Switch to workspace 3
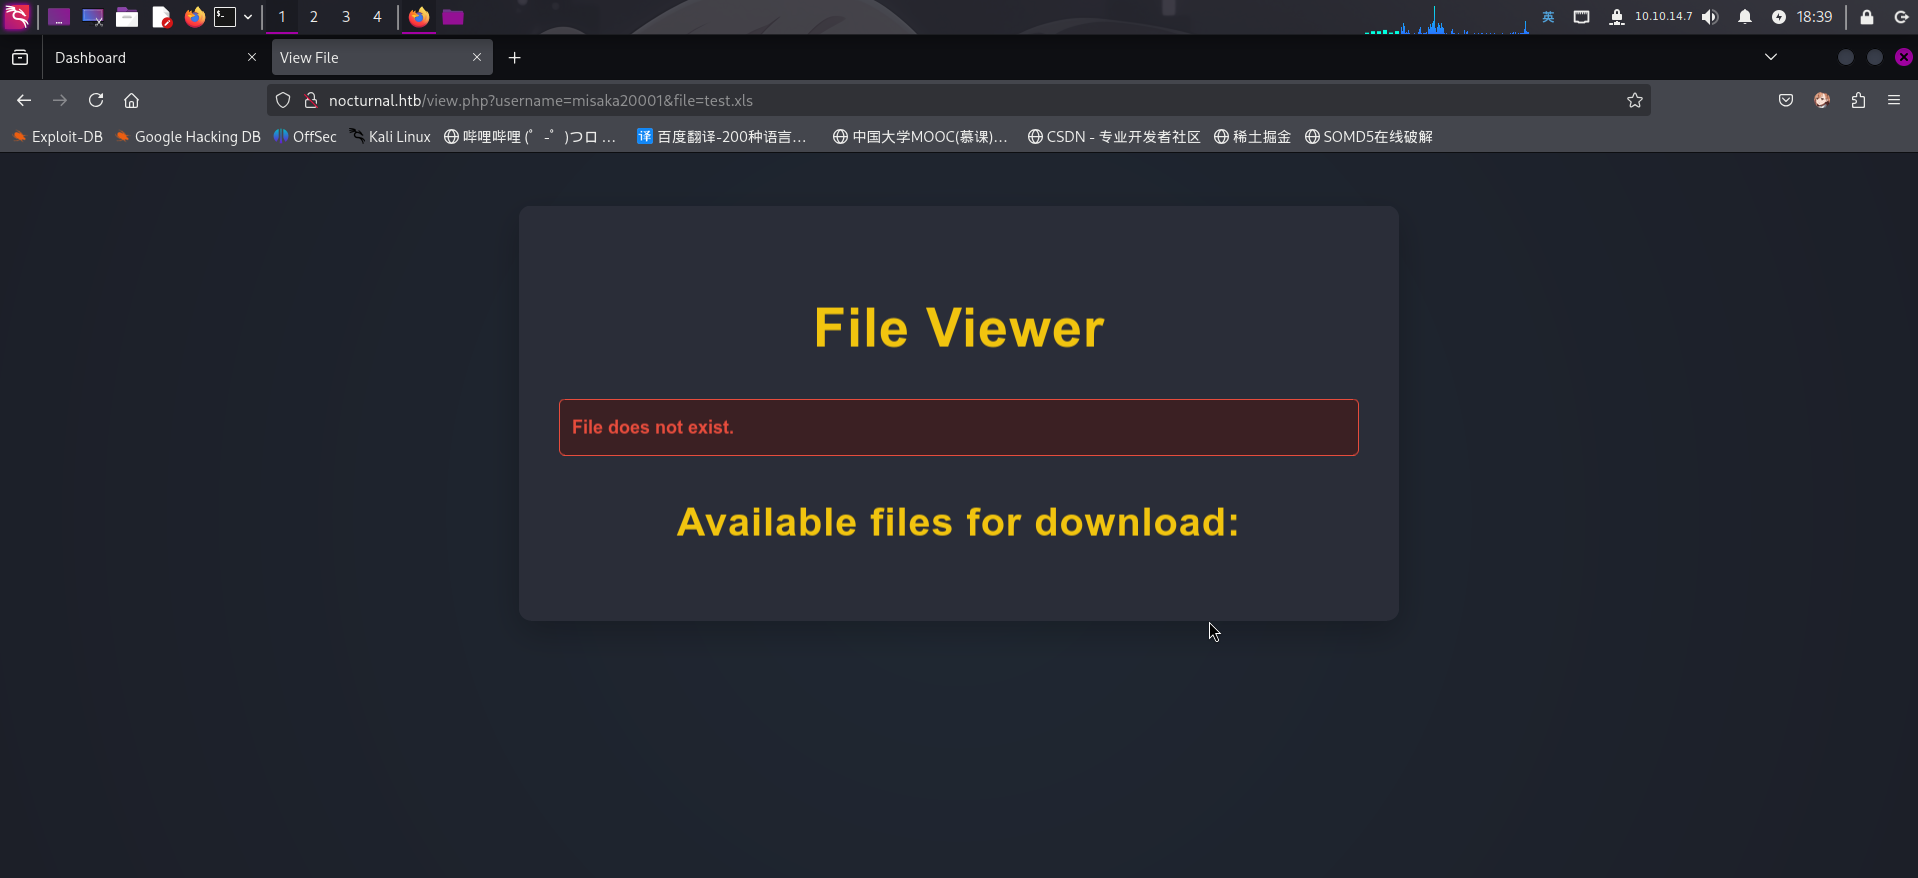 [x=346, y=17]
